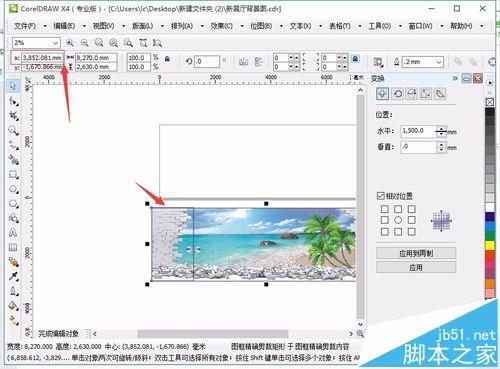
Task: Open the zoom level 2% dropdown
Action: coord(55,43)
